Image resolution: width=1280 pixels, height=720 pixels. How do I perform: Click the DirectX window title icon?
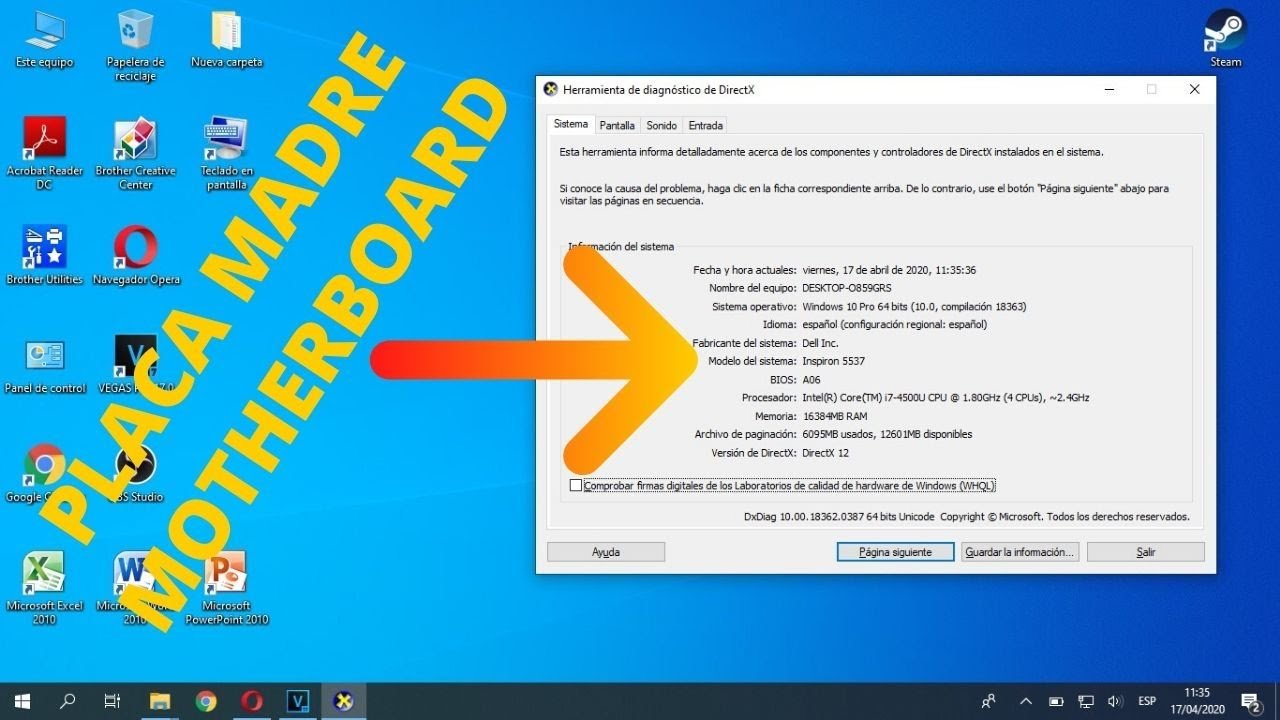tap(550, 89)
